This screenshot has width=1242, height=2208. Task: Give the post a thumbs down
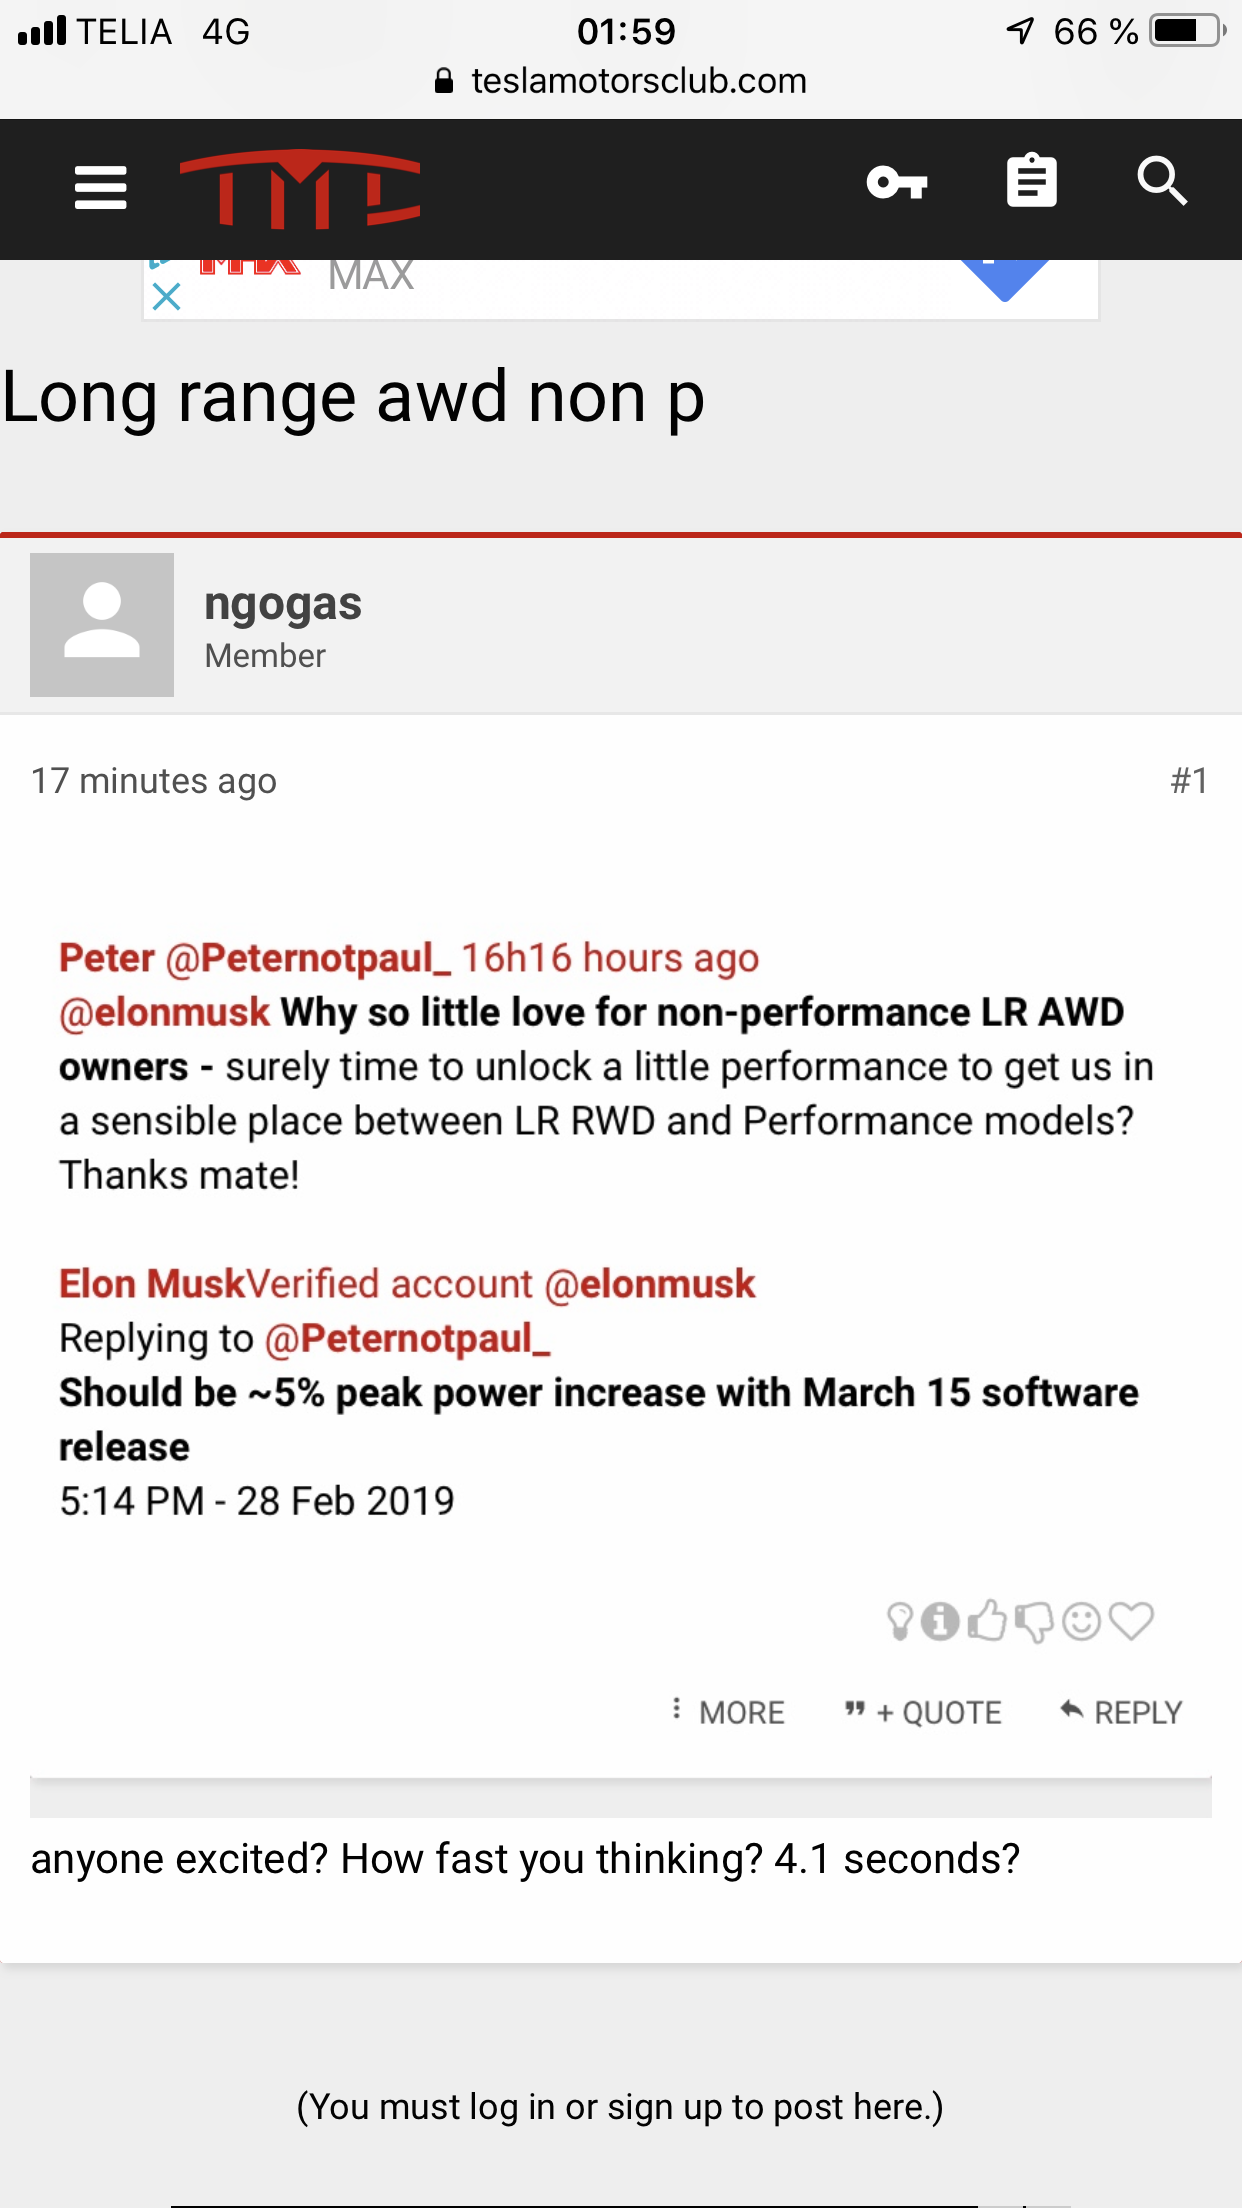(x=1034, y=1622)
